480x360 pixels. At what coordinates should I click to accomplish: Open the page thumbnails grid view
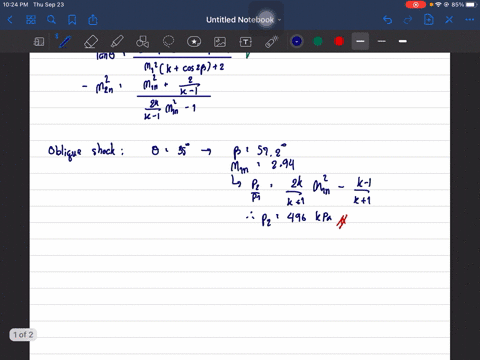click(x=31, y=20)
